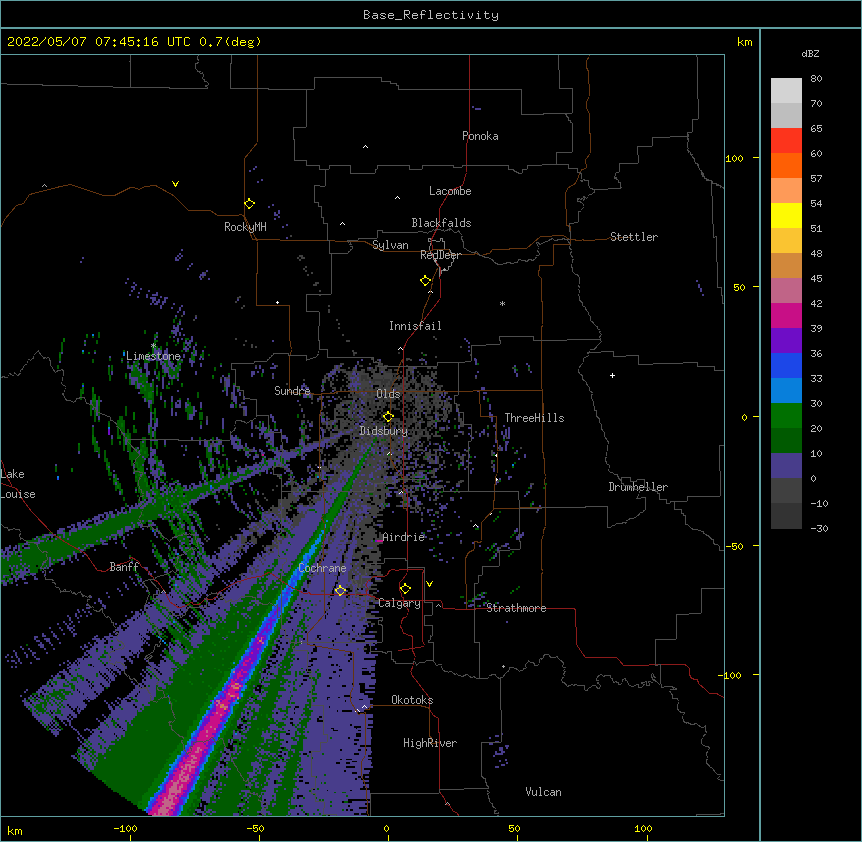Select the Banff label

[x=124, y=567]
